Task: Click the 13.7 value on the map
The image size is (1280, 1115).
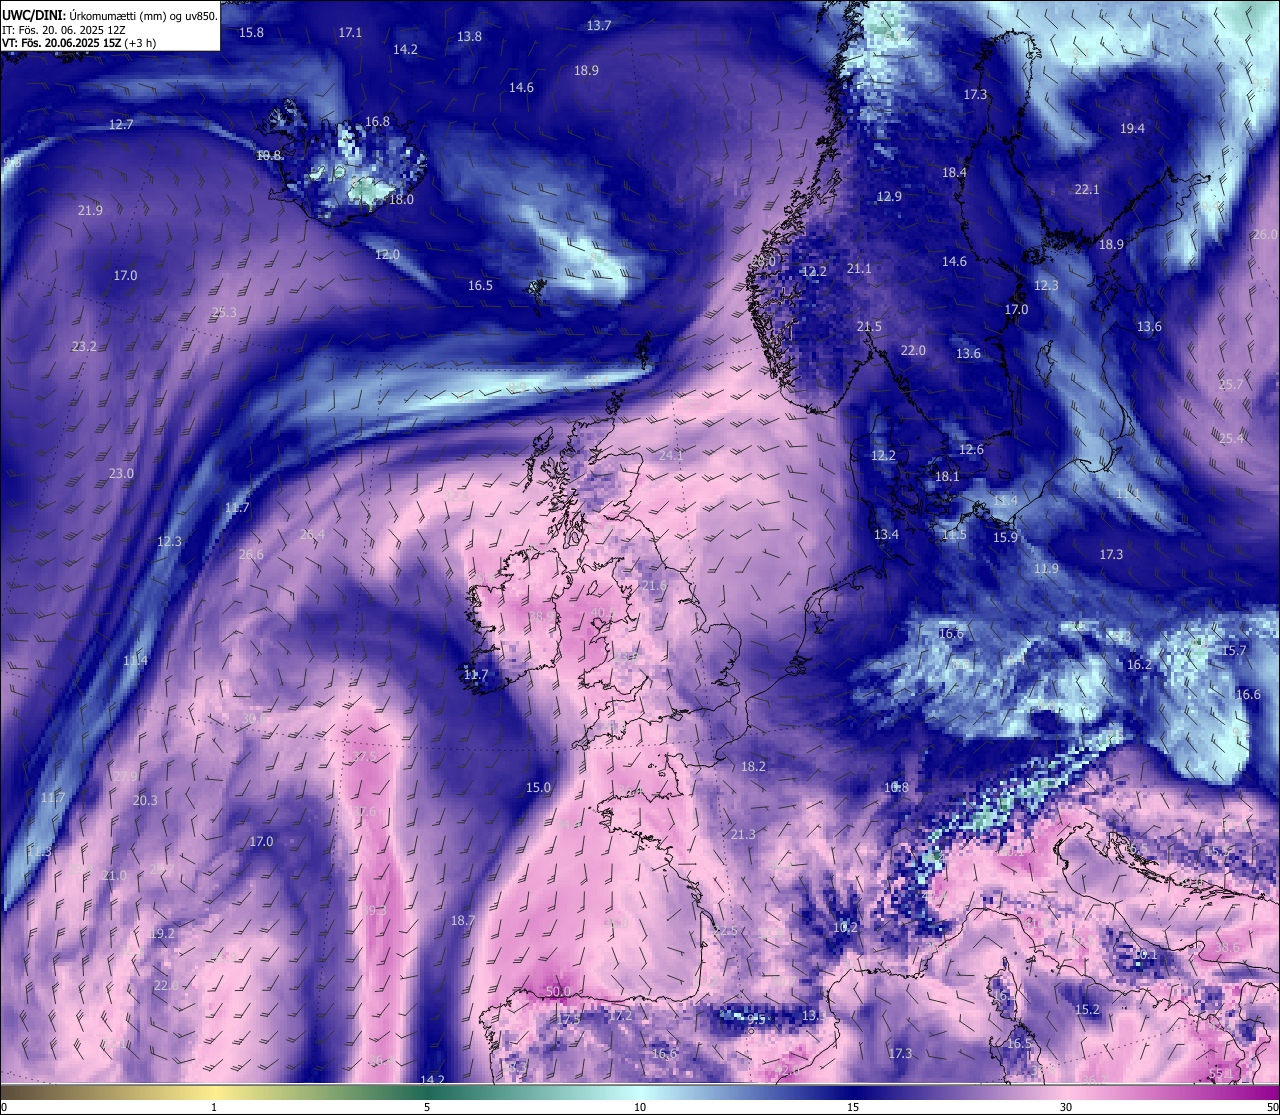Action: 599,25
